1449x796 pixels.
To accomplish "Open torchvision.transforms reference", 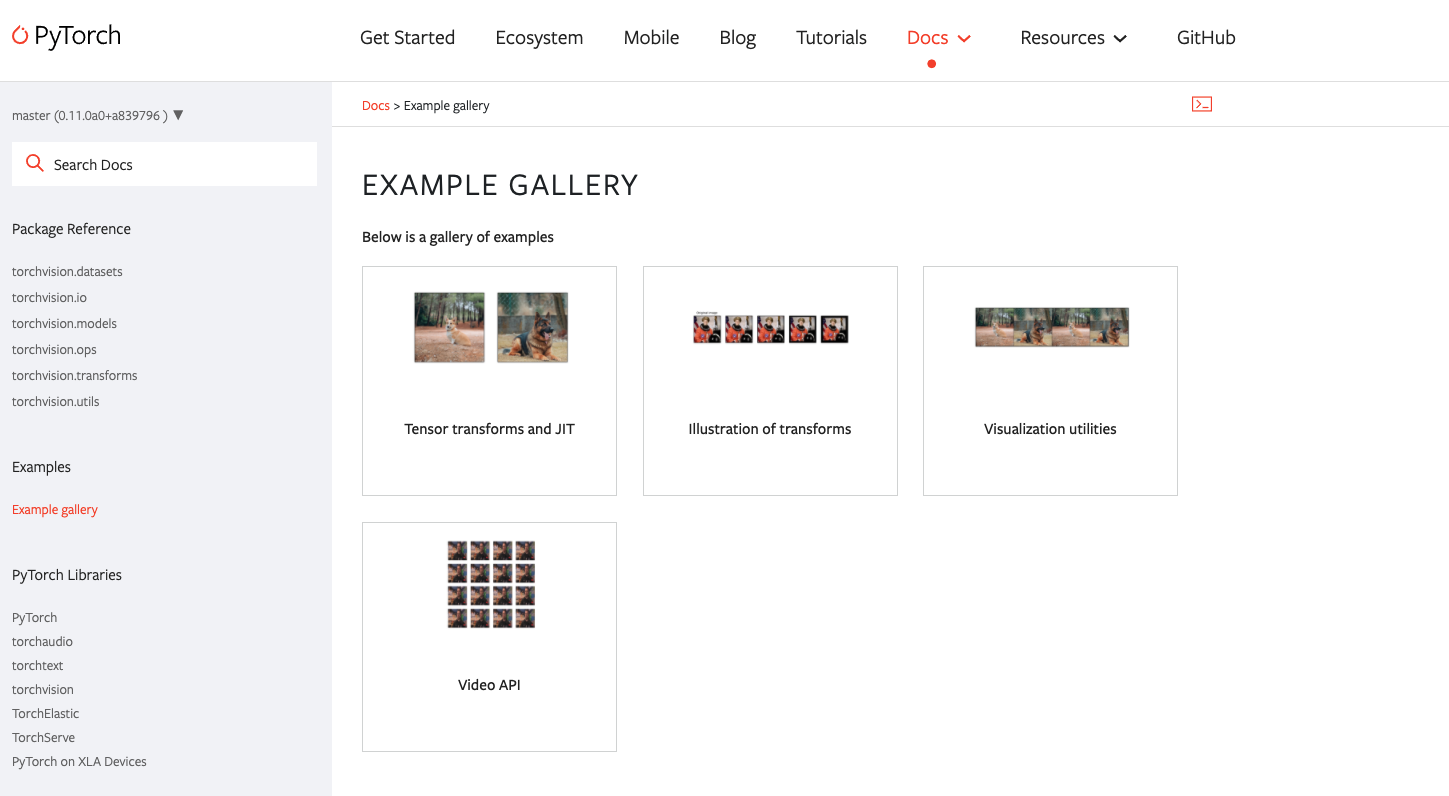I will (x=74, y=375).
